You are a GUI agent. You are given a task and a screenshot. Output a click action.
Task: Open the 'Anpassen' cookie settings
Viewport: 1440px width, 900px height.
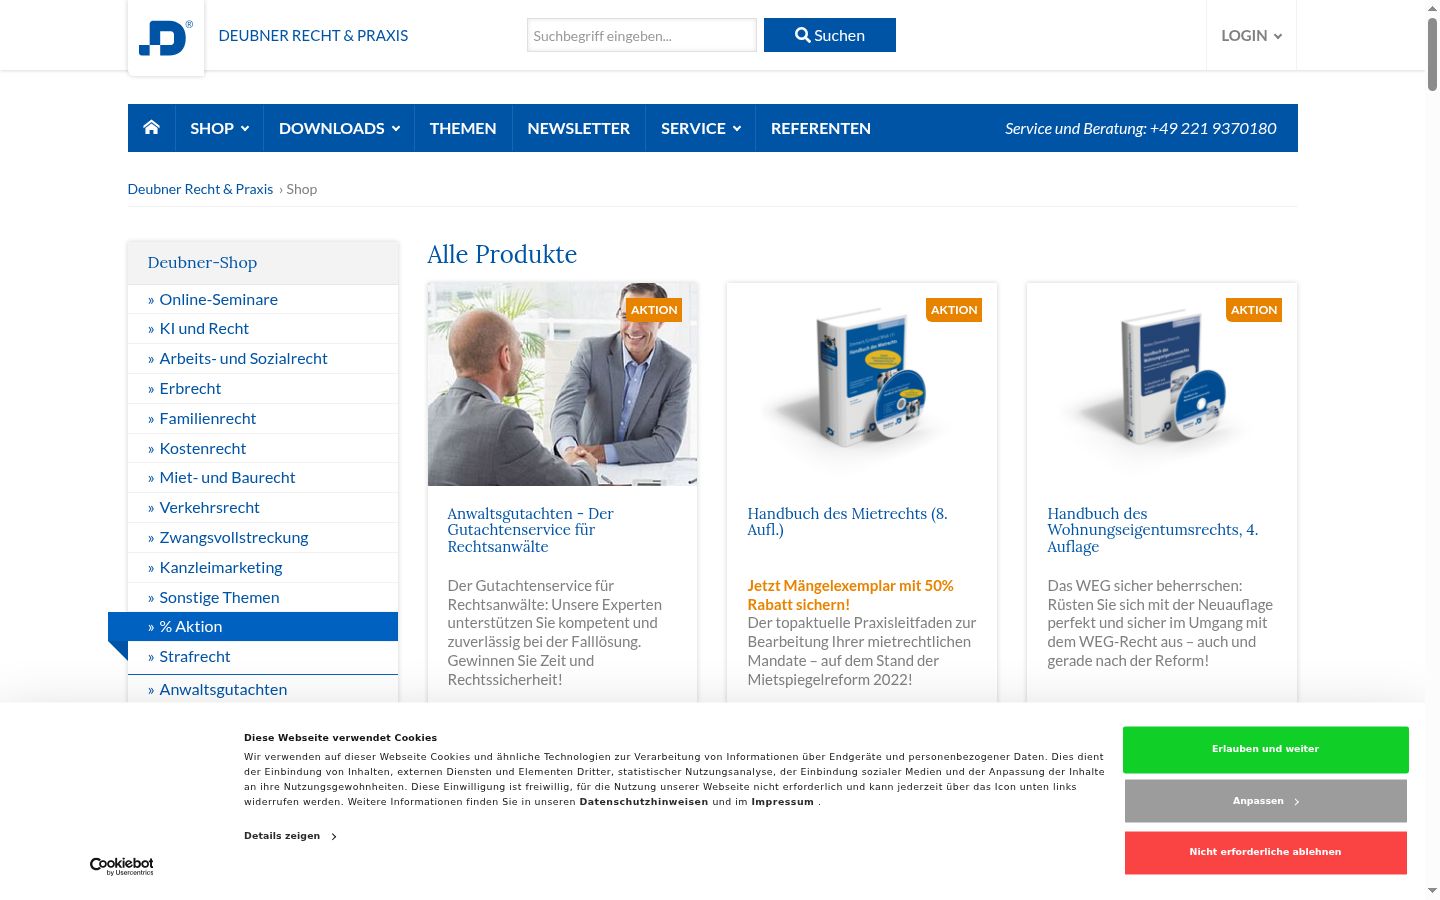point(1266,801)
